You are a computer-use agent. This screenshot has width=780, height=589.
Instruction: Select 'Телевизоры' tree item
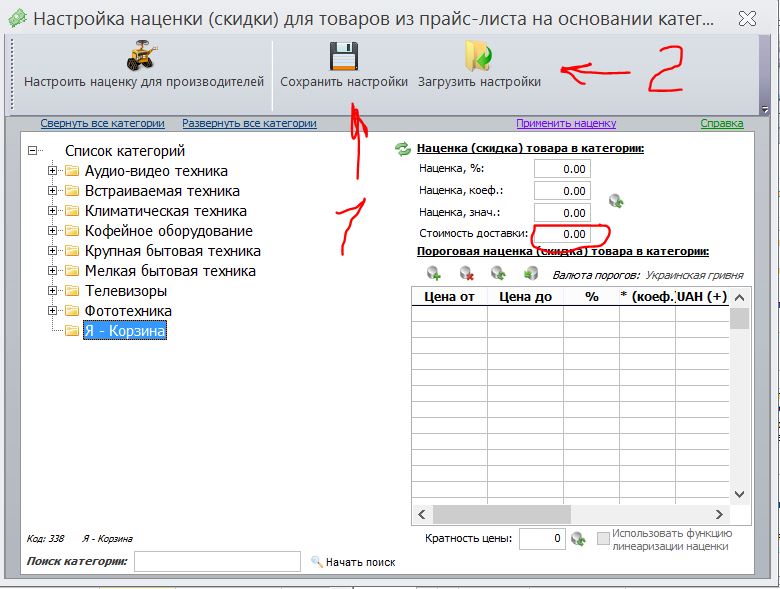coord(126,291)
